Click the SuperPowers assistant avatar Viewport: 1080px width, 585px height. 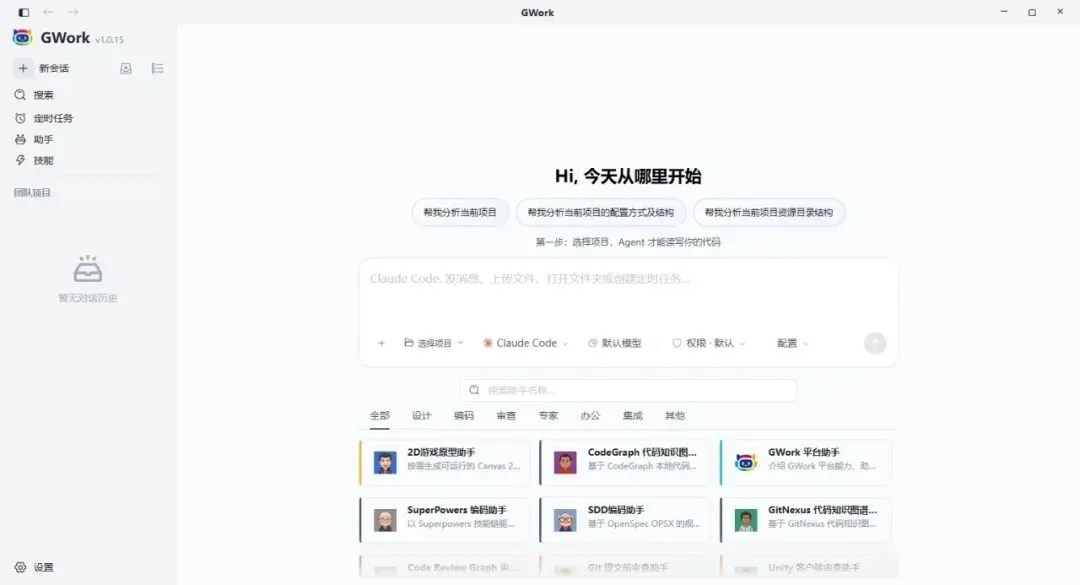tap(385, 520)
